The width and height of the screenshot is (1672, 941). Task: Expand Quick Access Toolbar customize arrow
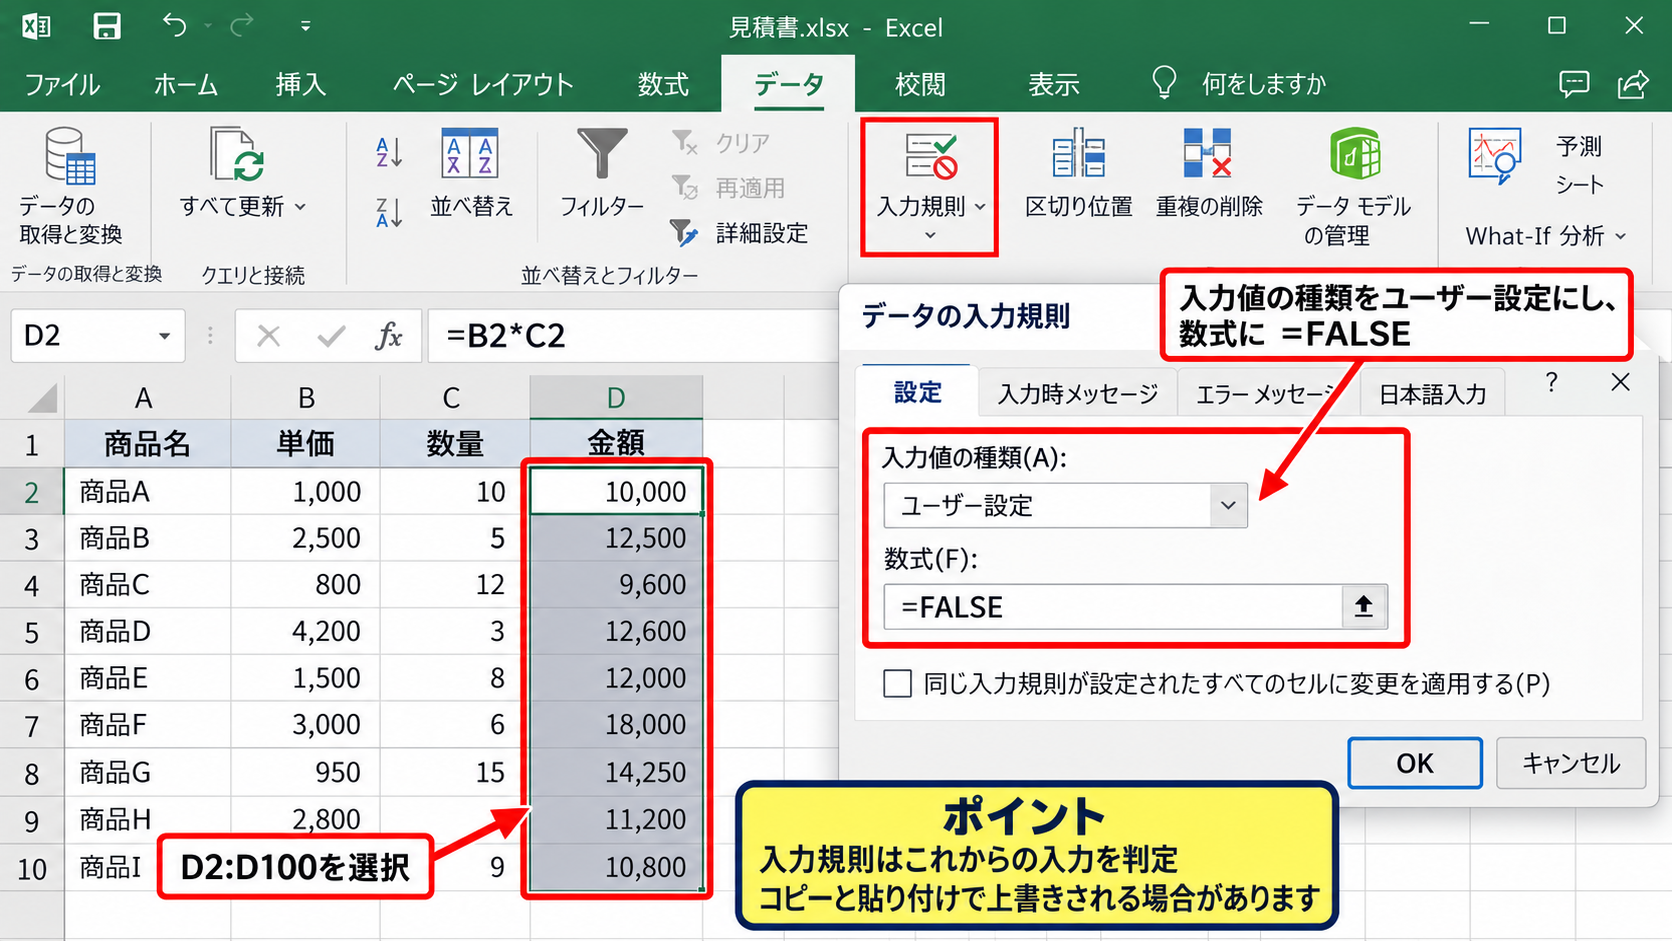coord(305,26)
